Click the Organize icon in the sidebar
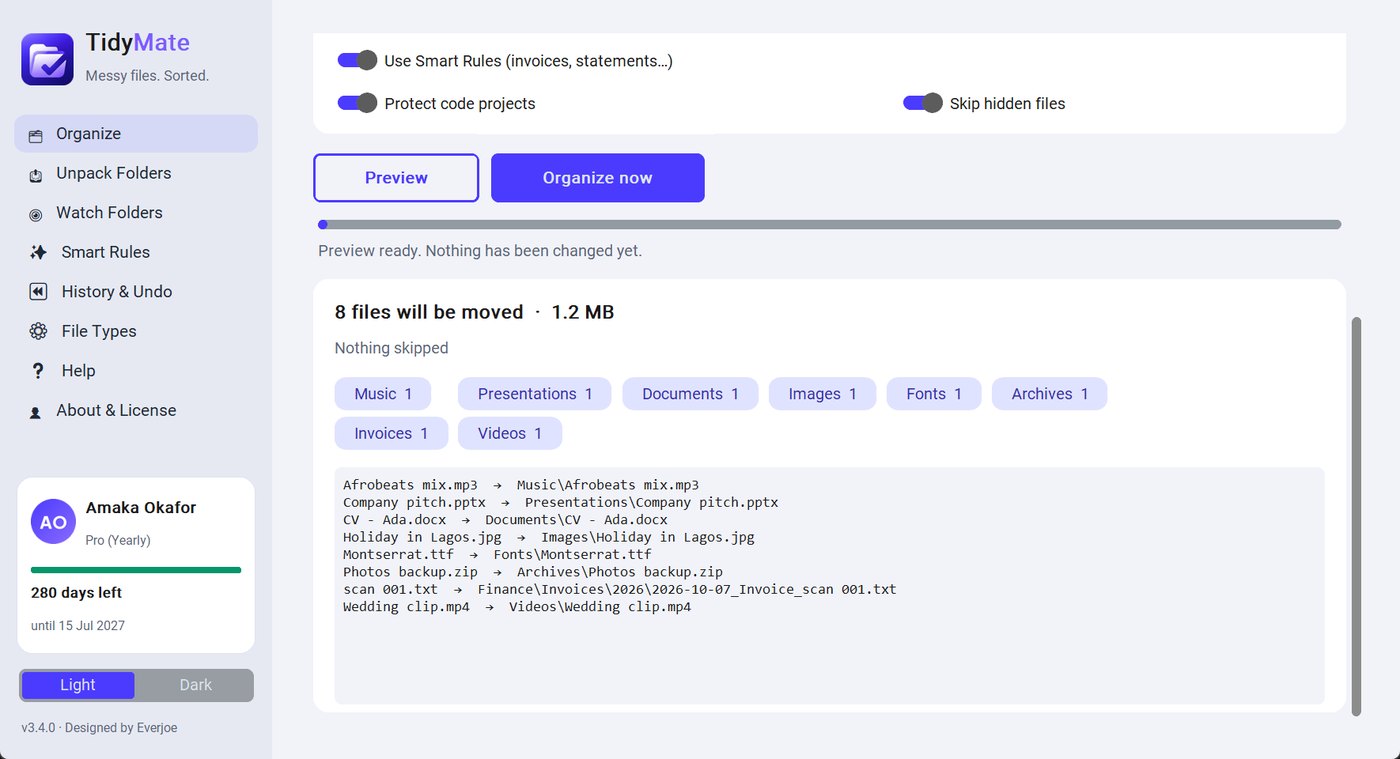 click(x=36, y=135)
